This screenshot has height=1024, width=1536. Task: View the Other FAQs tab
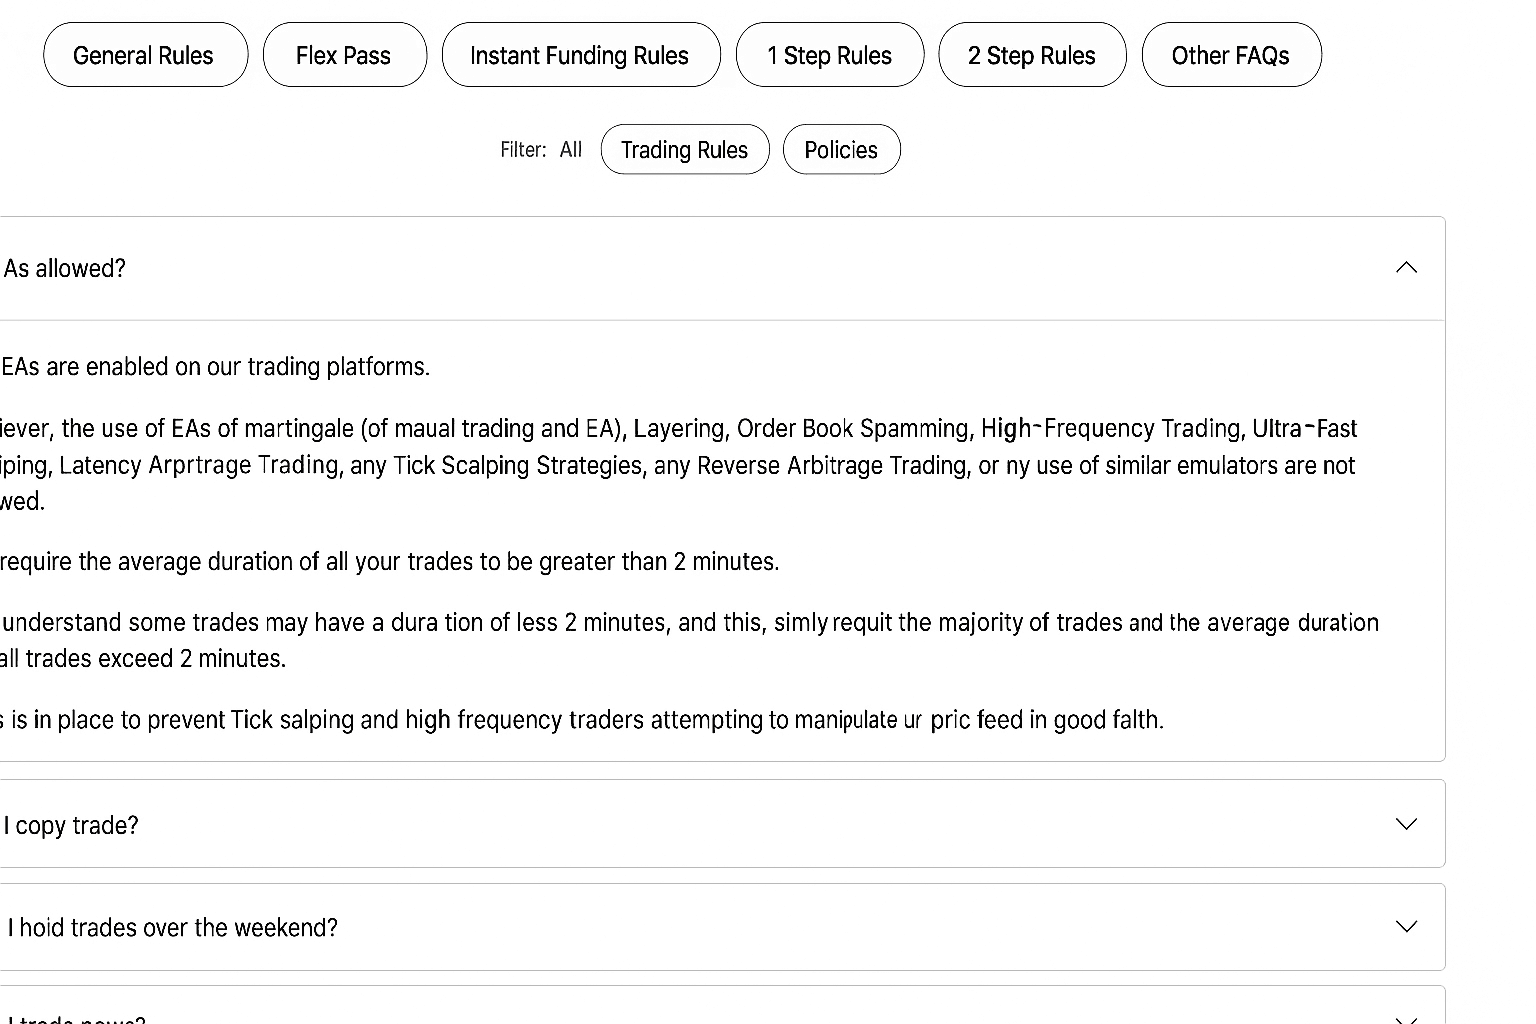(1230, 55)
